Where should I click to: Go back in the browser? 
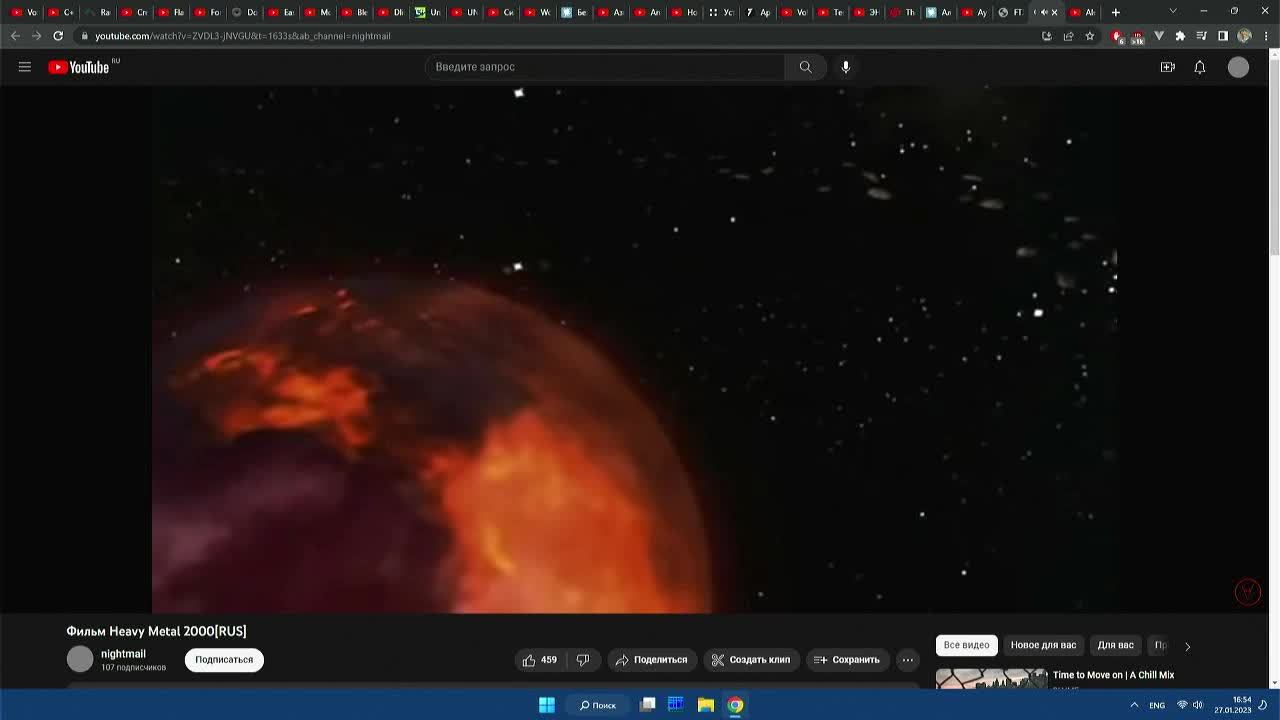coord(15,36)
